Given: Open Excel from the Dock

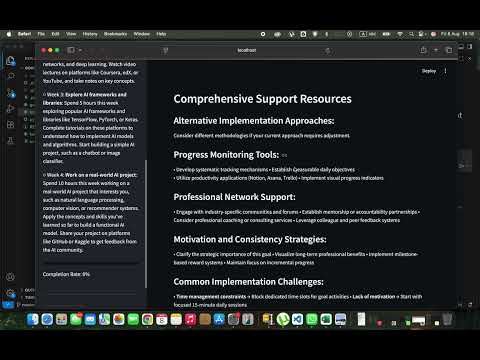Looking at the screenshot, I should click(326, 319).
